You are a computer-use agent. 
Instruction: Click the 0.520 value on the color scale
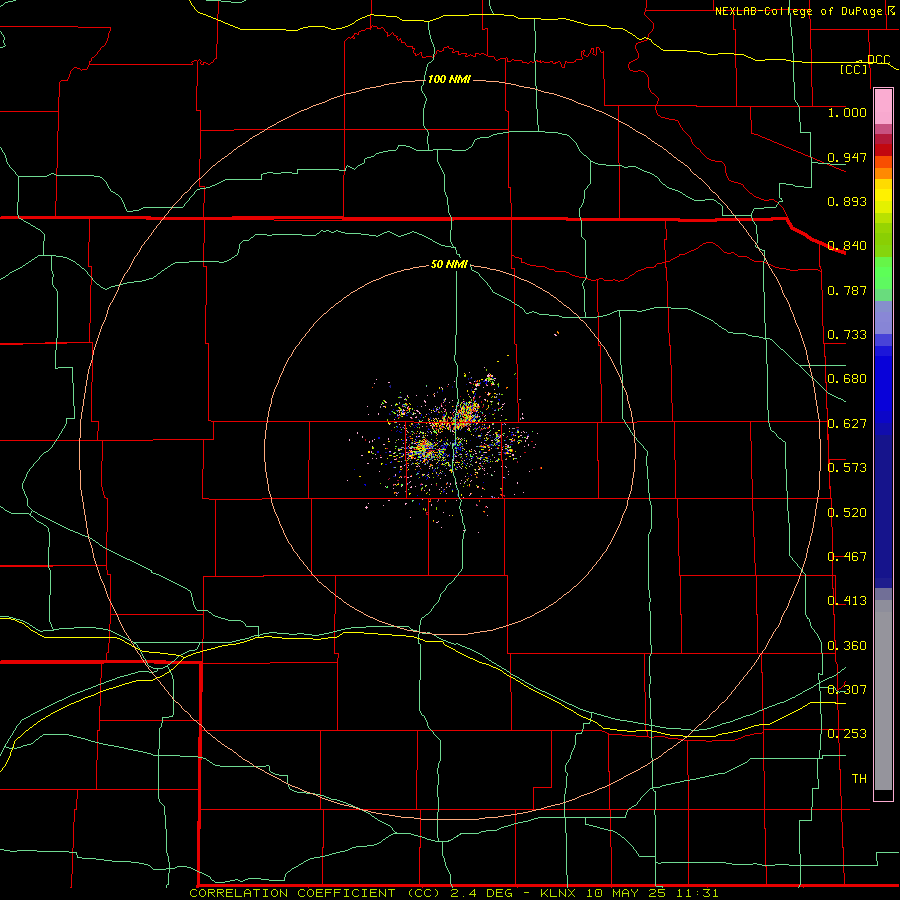[x=847, y=513]
